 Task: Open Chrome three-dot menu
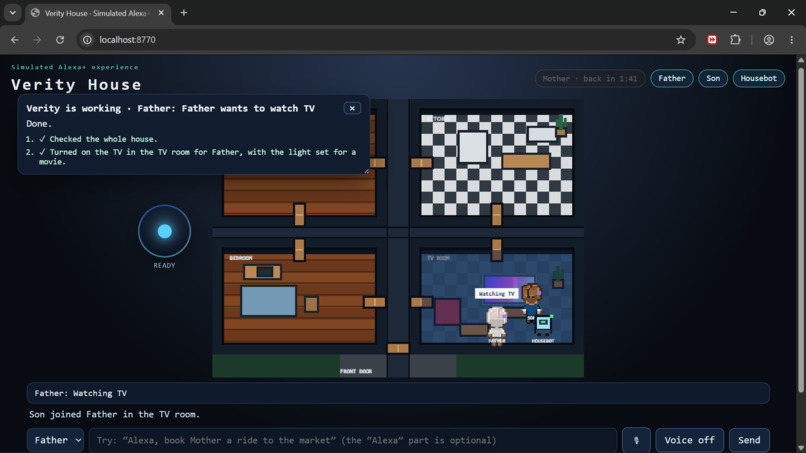[792, 40]
